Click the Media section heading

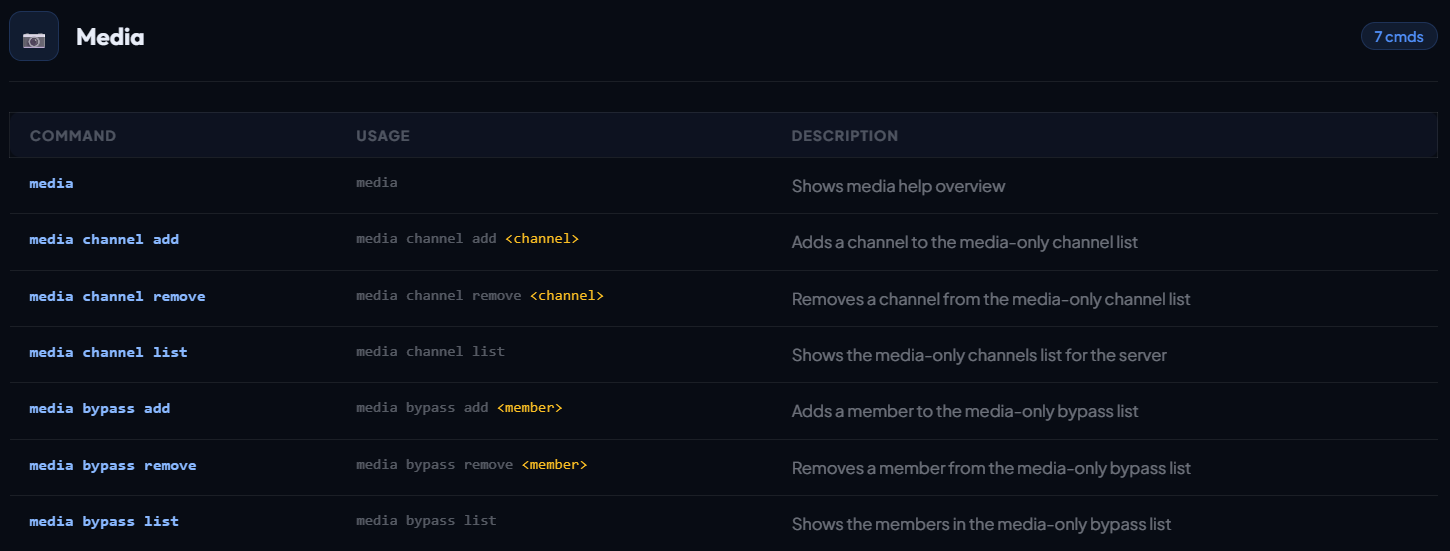[110, 37]
